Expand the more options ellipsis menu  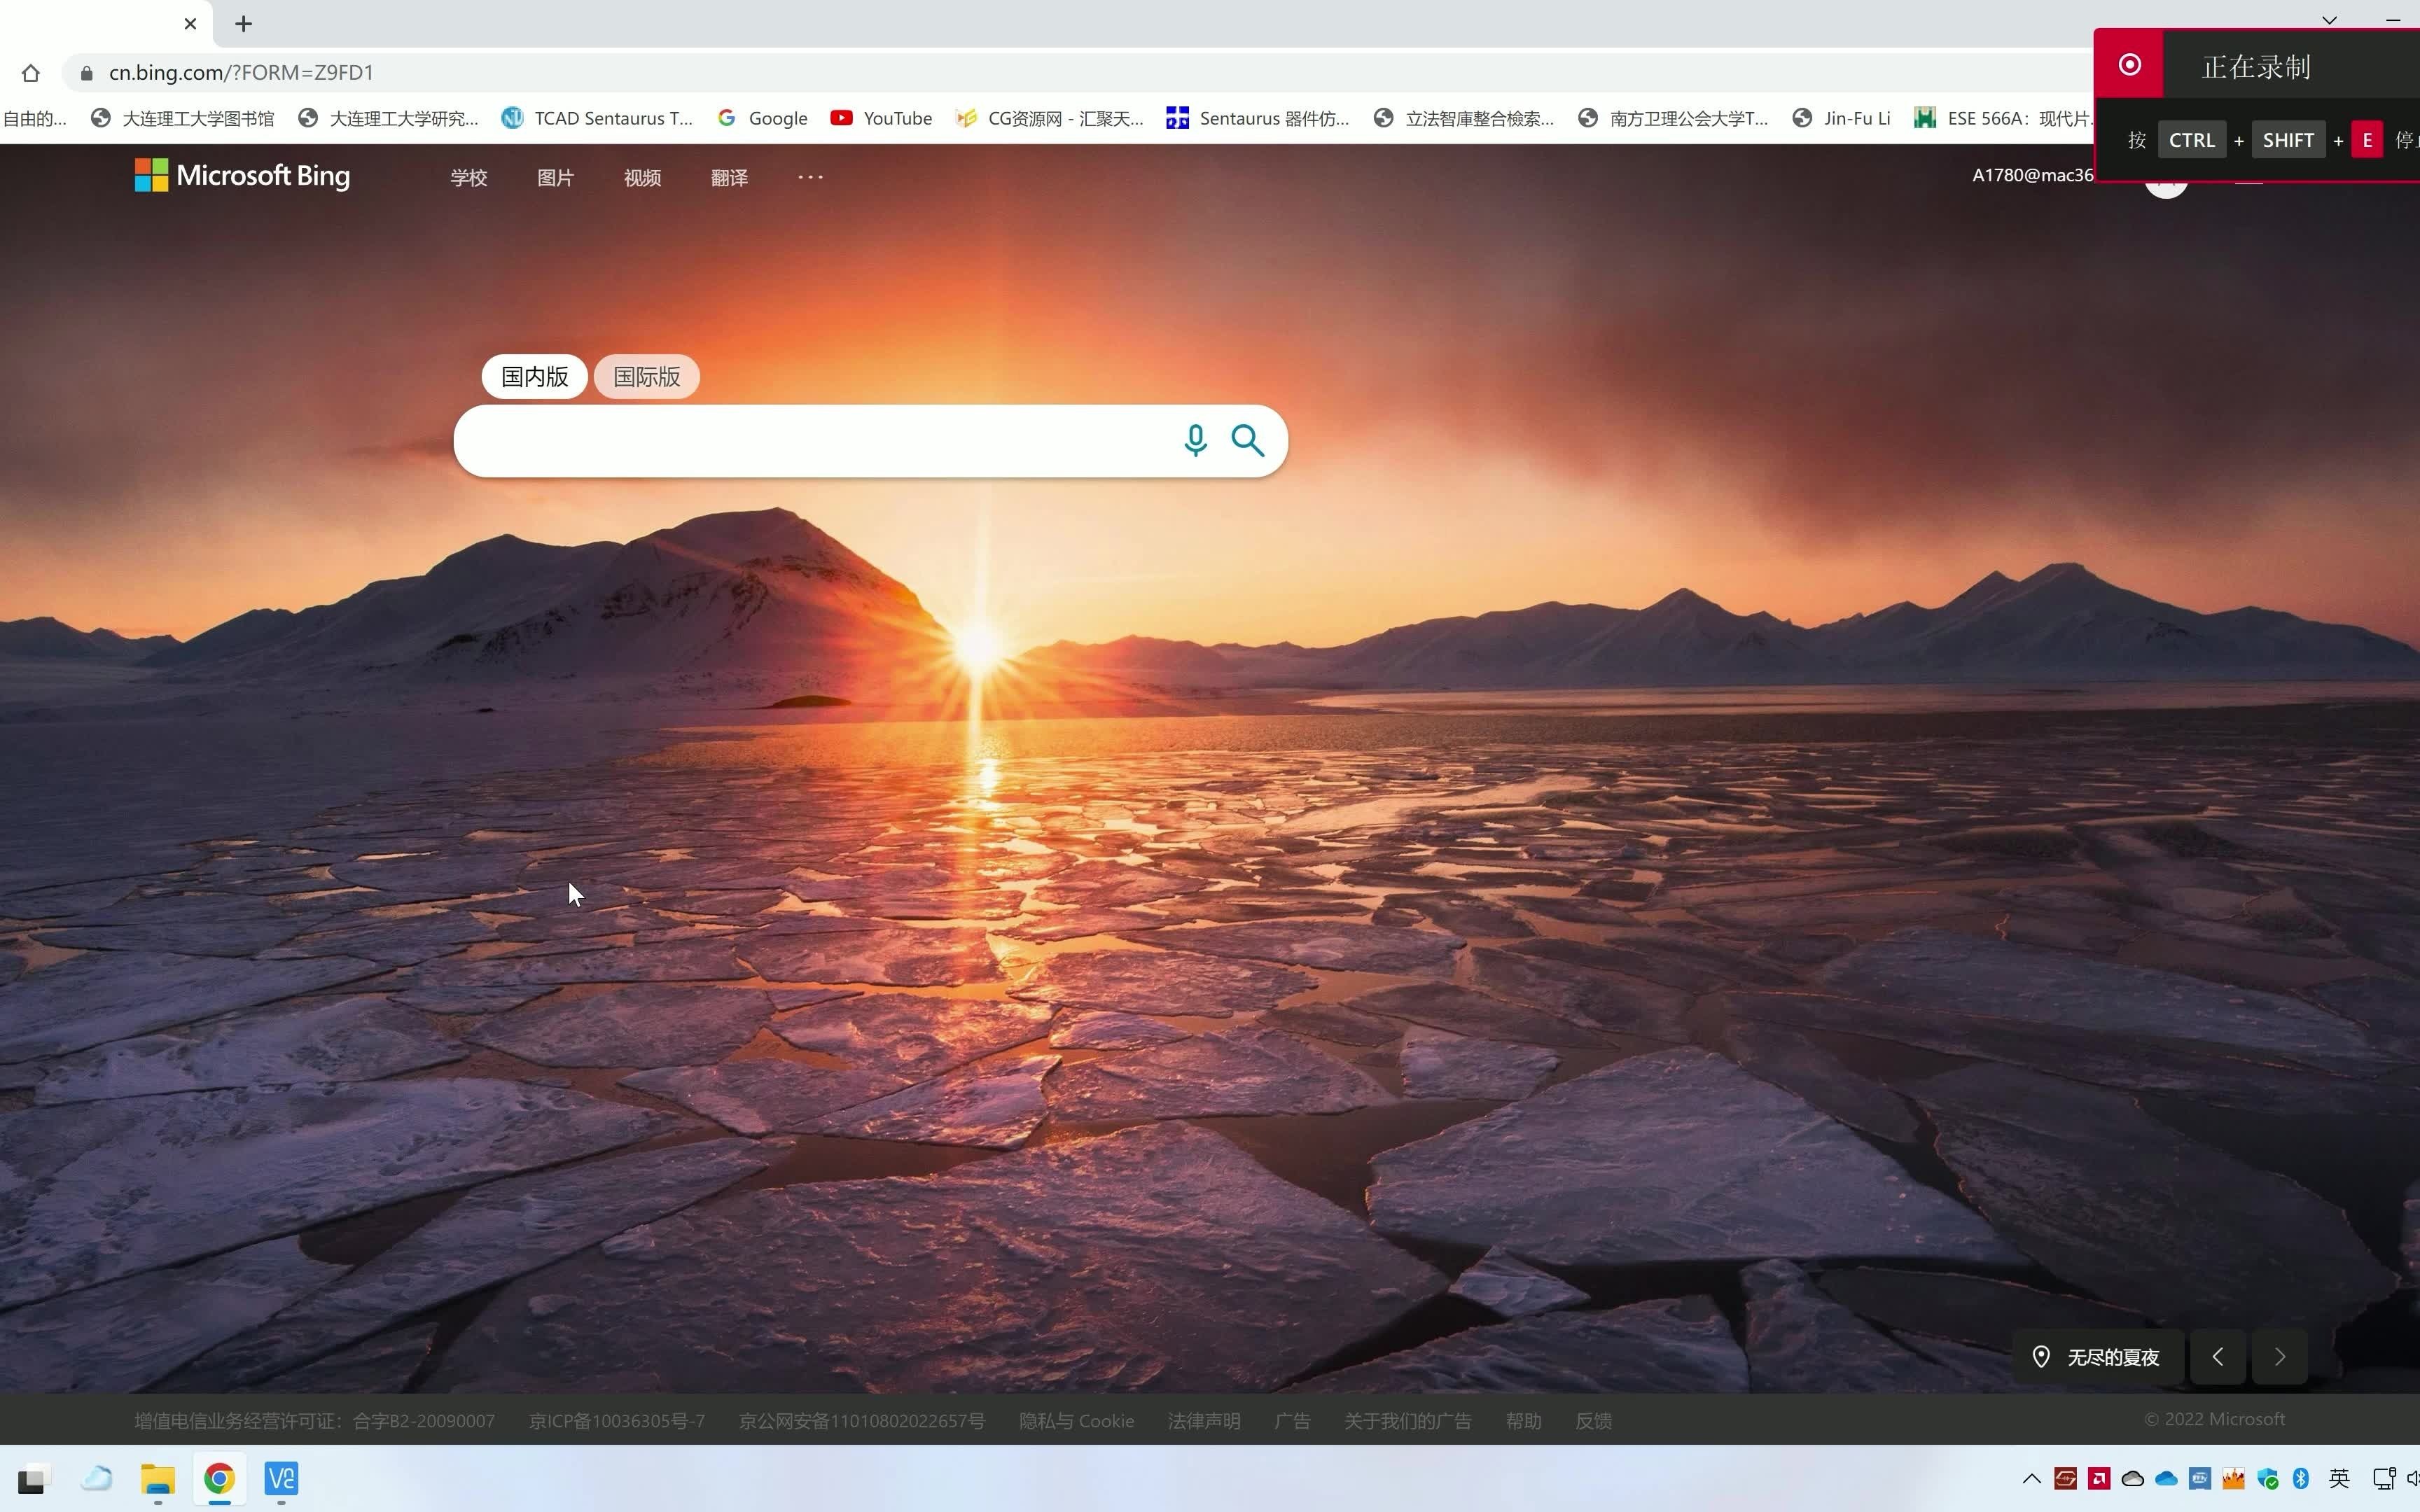coord(810,177)
